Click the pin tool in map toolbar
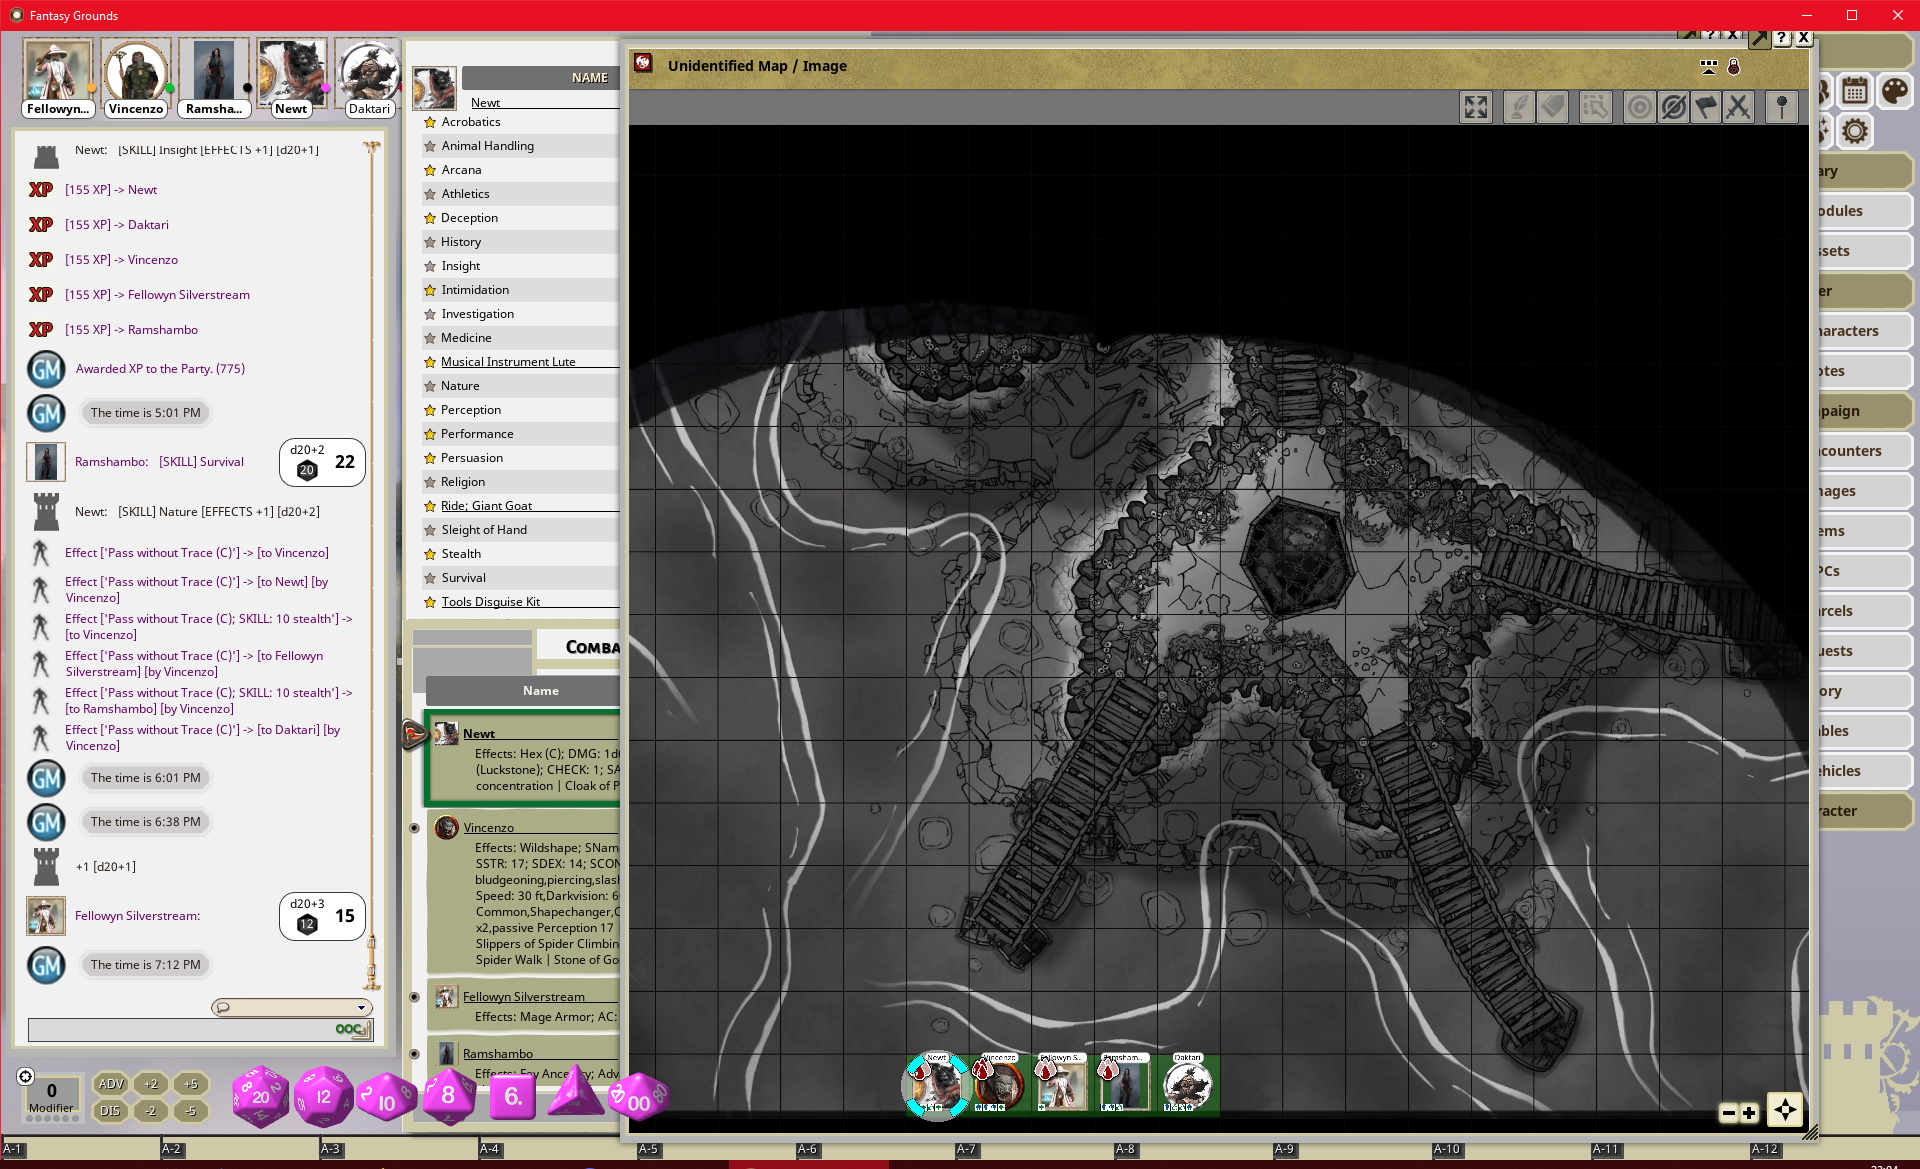Viewport: 1920px width, 1169px height. pos(1781,108)
